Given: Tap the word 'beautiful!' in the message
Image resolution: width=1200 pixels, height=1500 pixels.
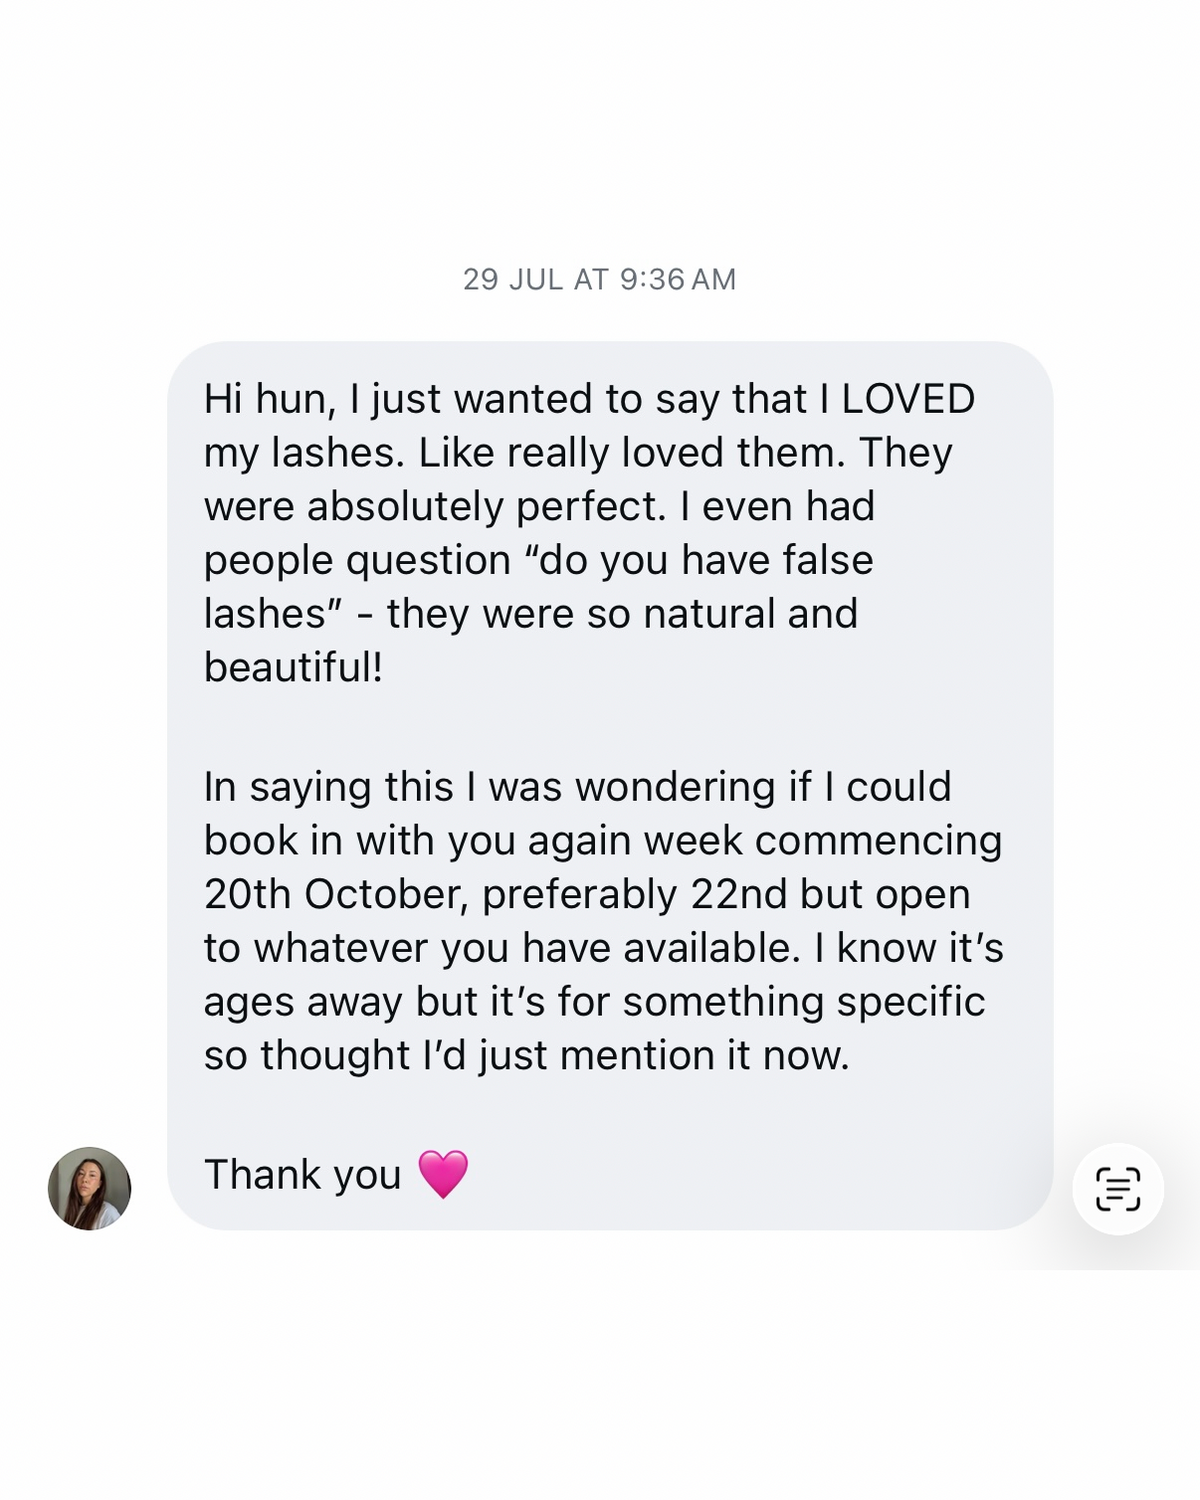Looking at the screenshot, I should [x=293, y=667].
